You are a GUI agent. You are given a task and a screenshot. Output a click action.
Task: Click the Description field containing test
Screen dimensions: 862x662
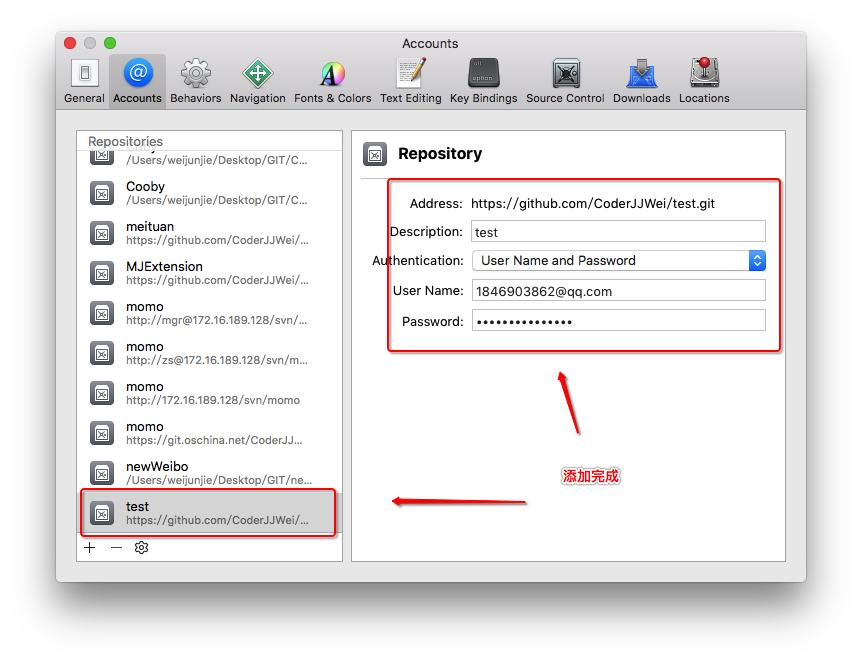point(618,231)
